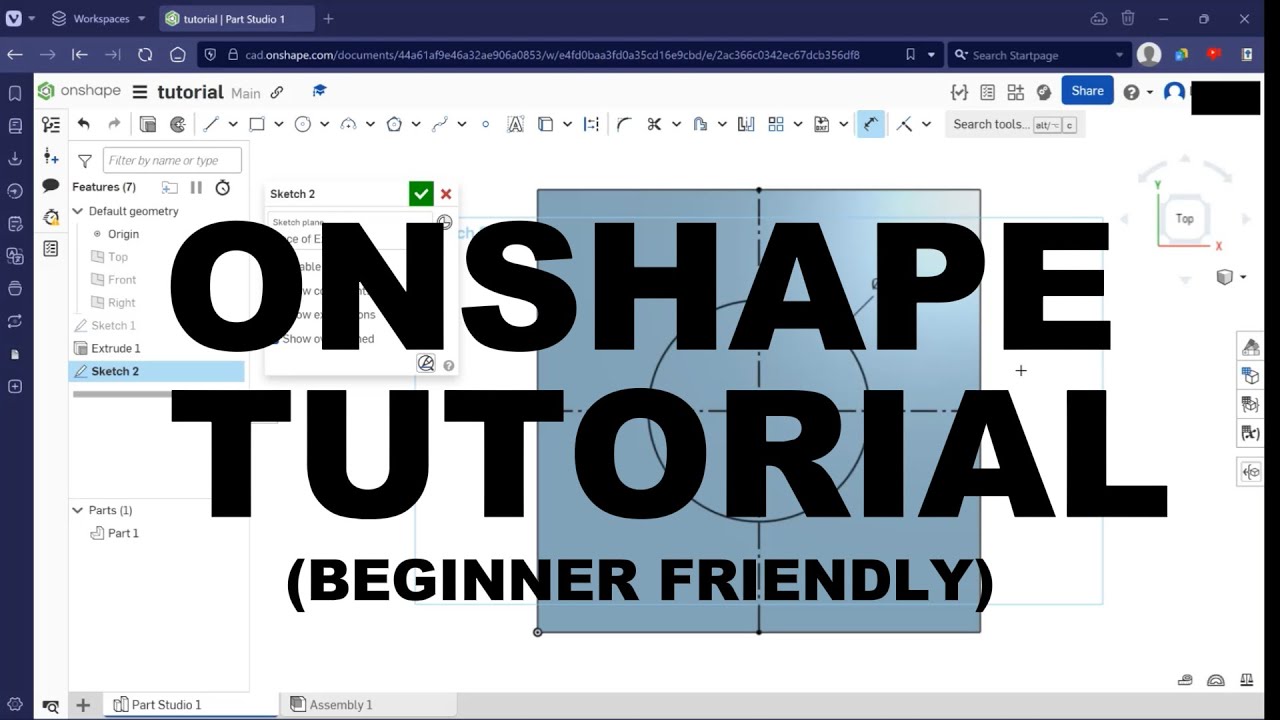Select the Linear pattern tool
Viewport: 1280px width, 720px height.
[776, 124]
